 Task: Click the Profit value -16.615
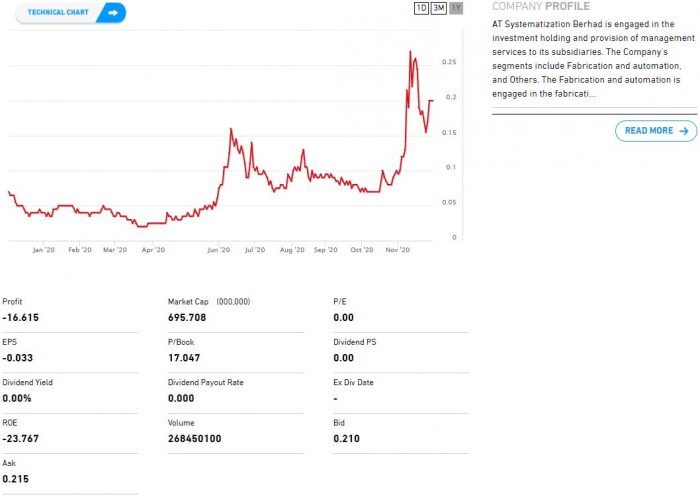coord(20,317)
